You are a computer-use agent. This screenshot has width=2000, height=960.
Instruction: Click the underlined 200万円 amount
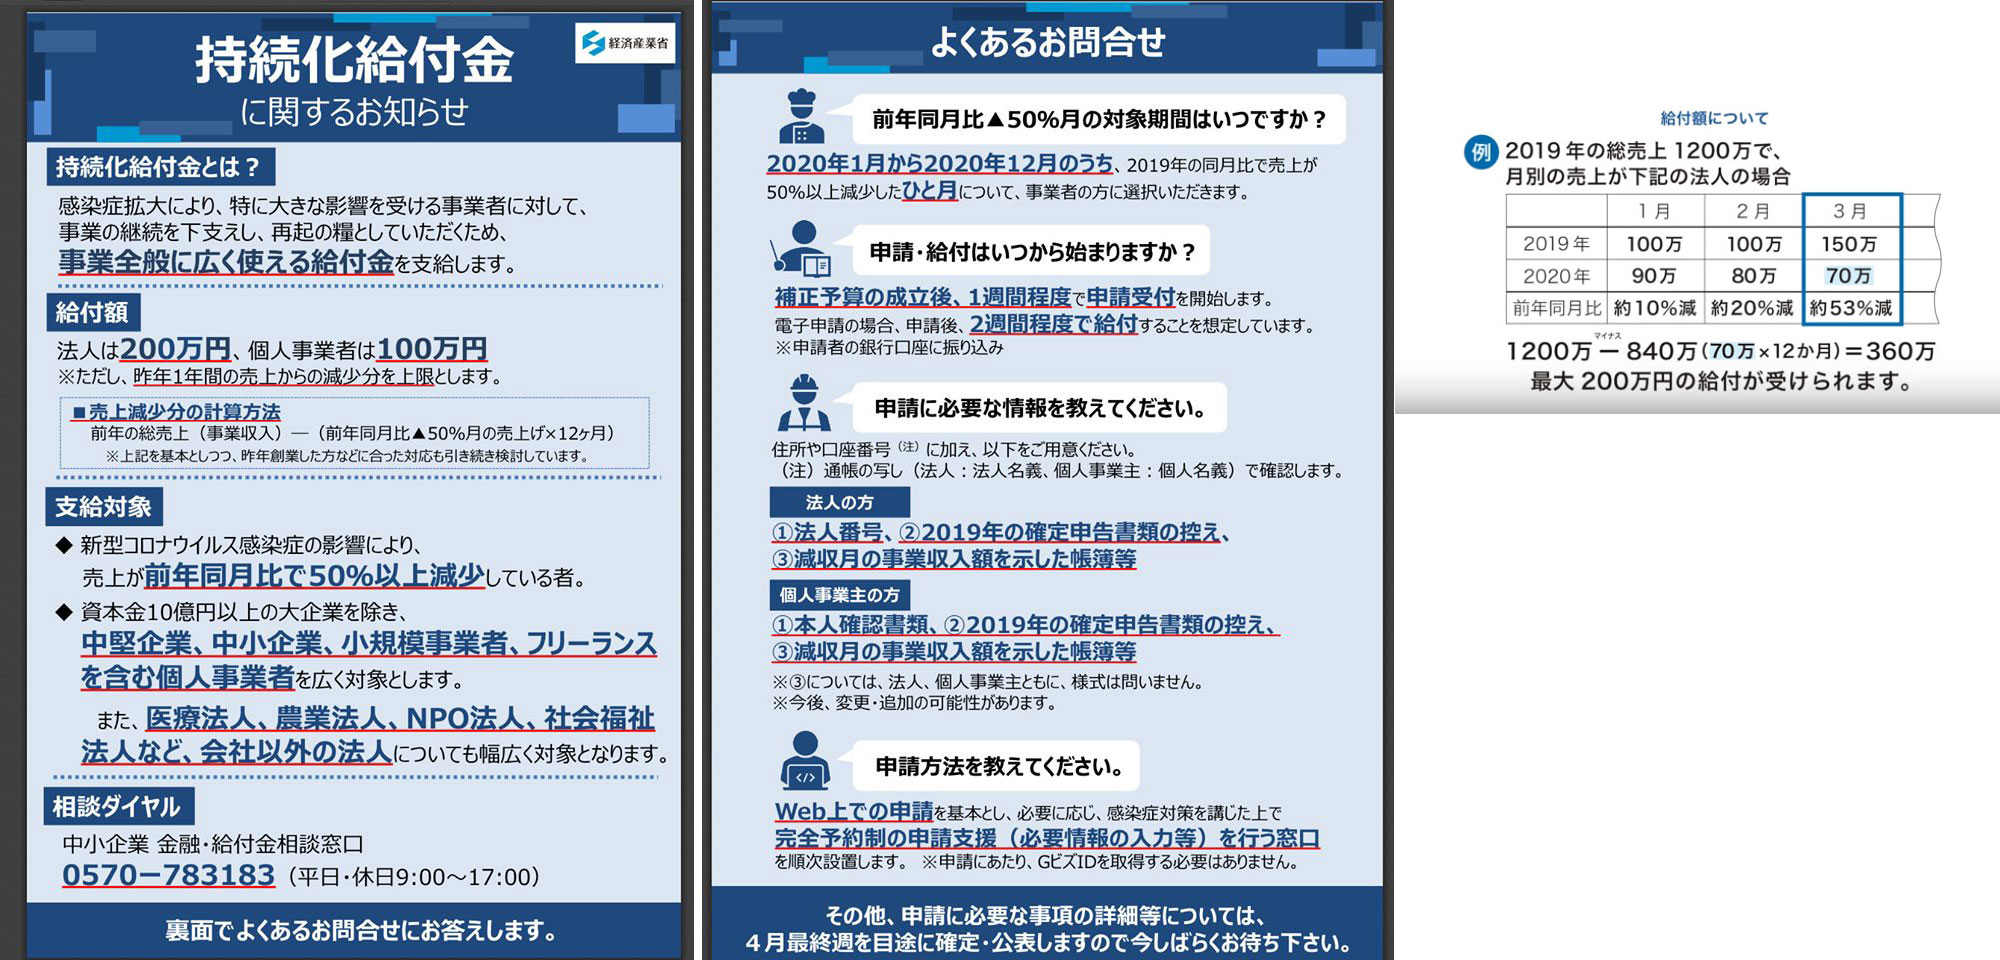click(175, 349)
